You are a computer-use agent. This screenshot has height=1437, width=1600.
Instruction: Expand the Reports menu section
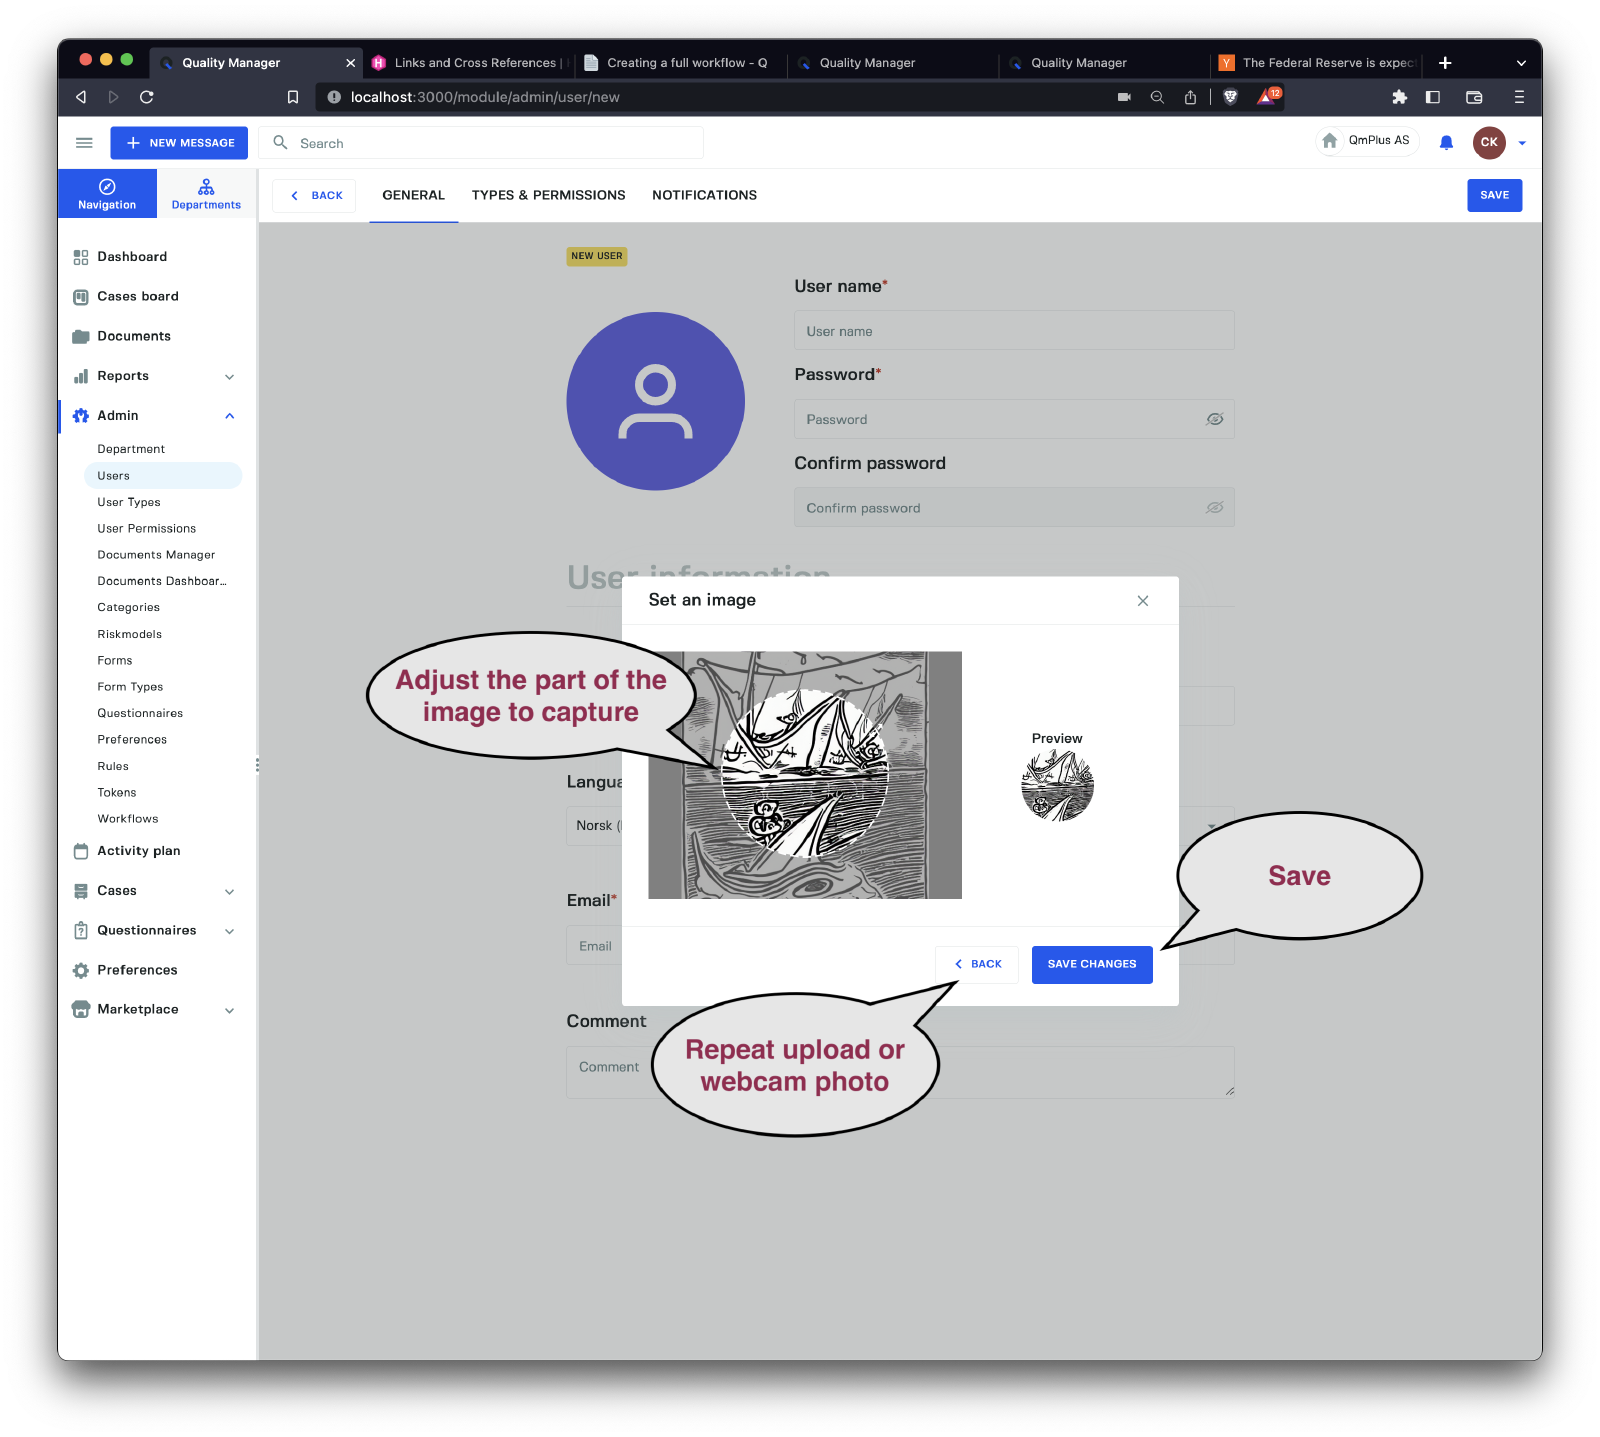[229, 377]
